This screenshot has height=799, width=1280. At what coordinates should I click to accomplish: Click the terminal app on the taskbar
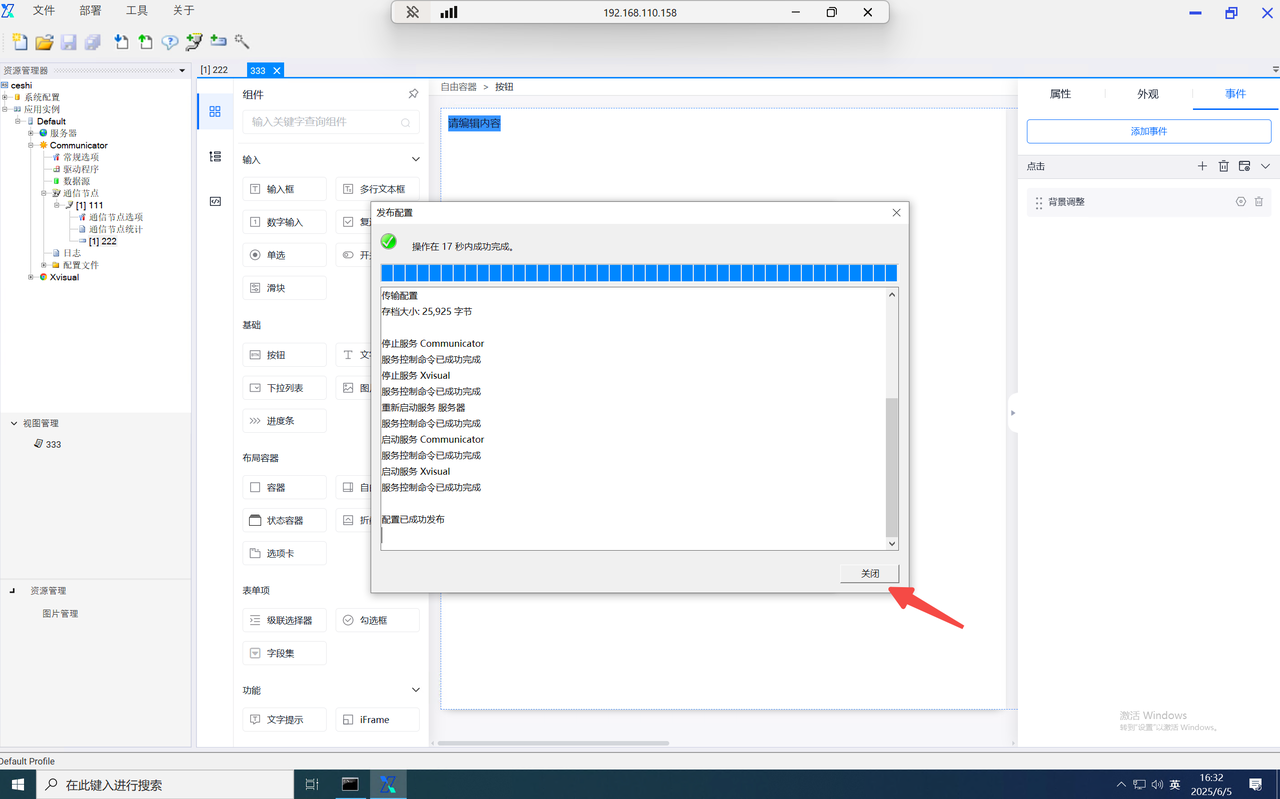(x=350, y=785)
